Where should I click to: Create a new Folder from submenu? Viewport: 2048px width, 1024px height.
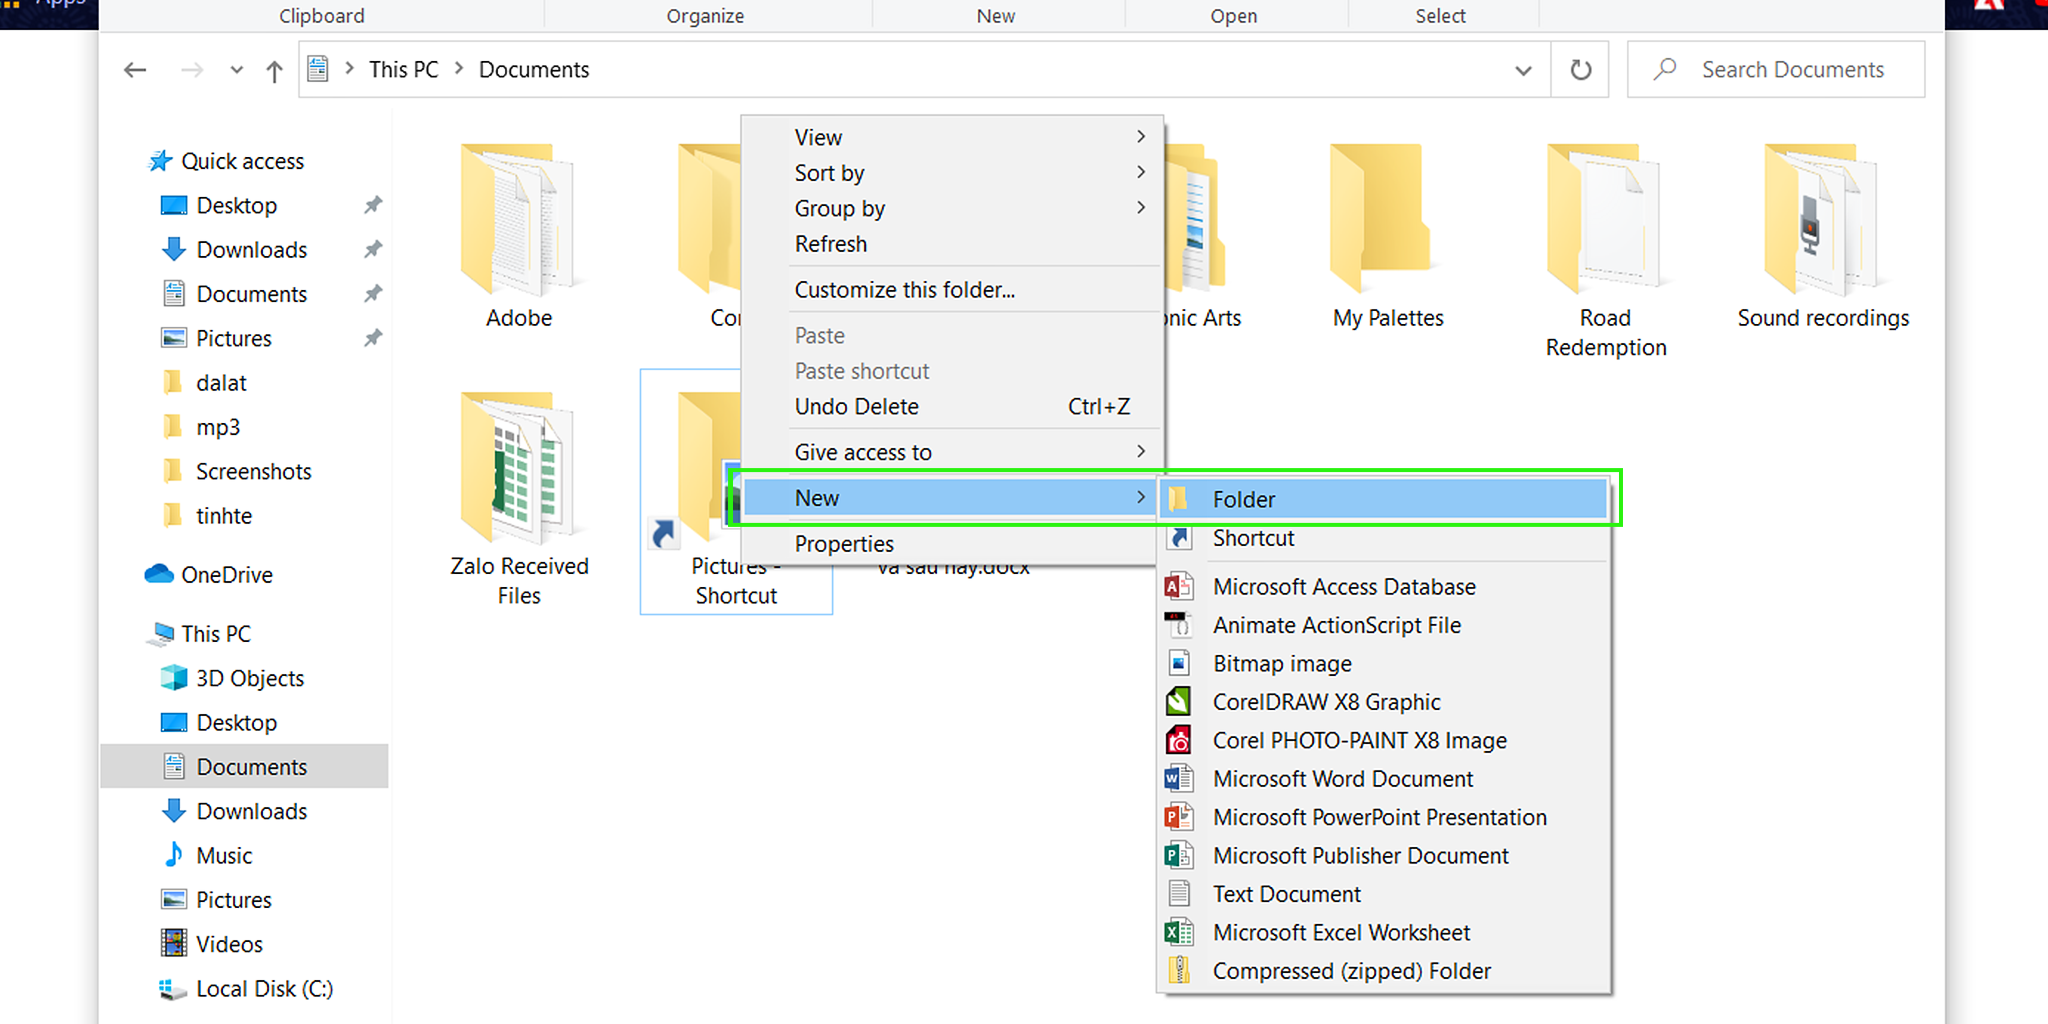pos(1384,499)
